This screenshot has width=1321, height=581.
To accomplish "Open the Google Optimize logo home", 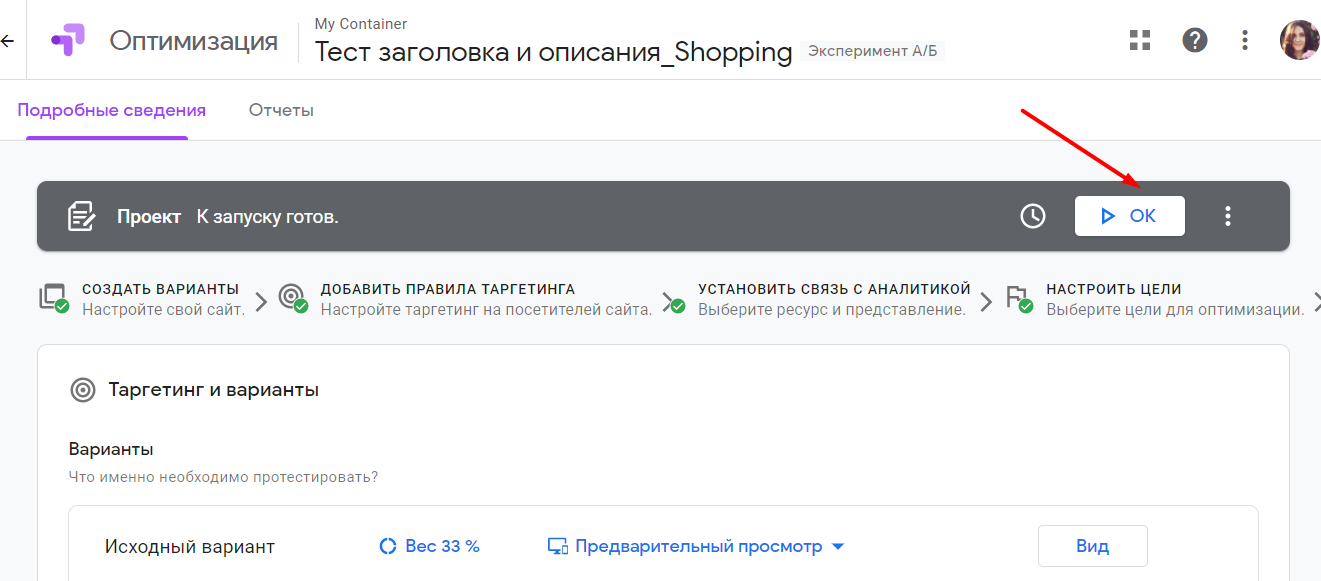I will (70, 41).
